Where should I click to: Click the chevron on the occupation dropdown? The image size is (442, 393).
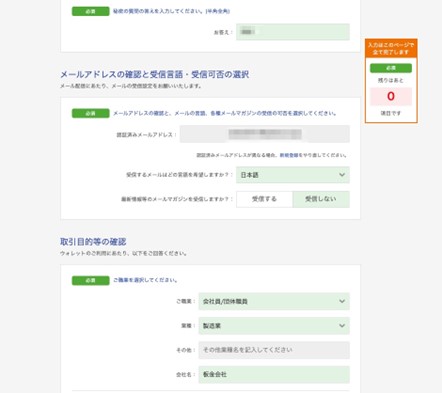[x=342, y=301]
